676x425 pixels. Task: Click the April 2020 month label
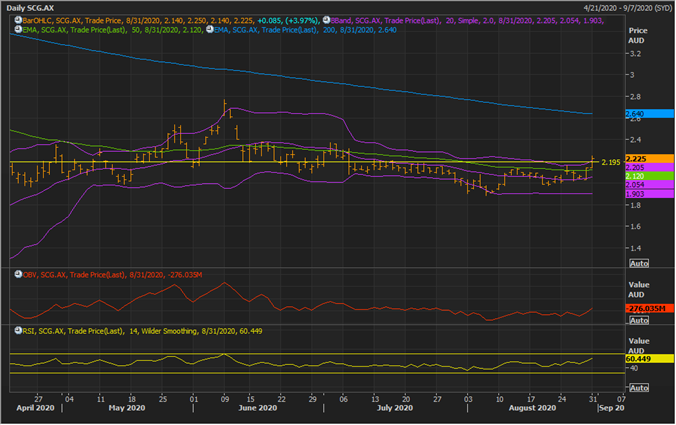point(35,408)
